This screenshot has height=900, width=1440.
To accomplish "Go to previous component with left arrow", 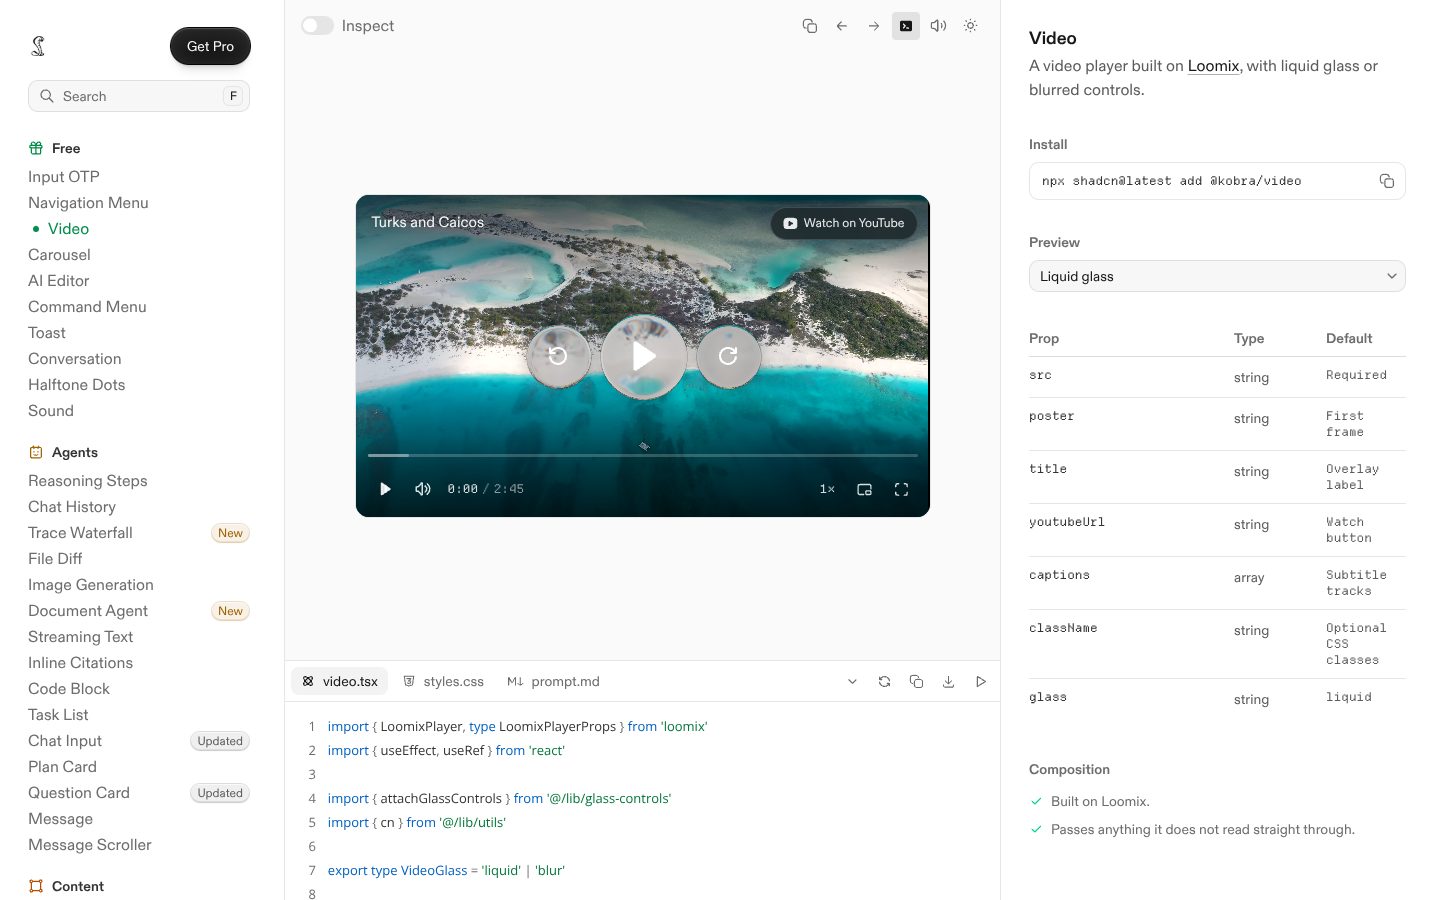I will pos(842,26).
